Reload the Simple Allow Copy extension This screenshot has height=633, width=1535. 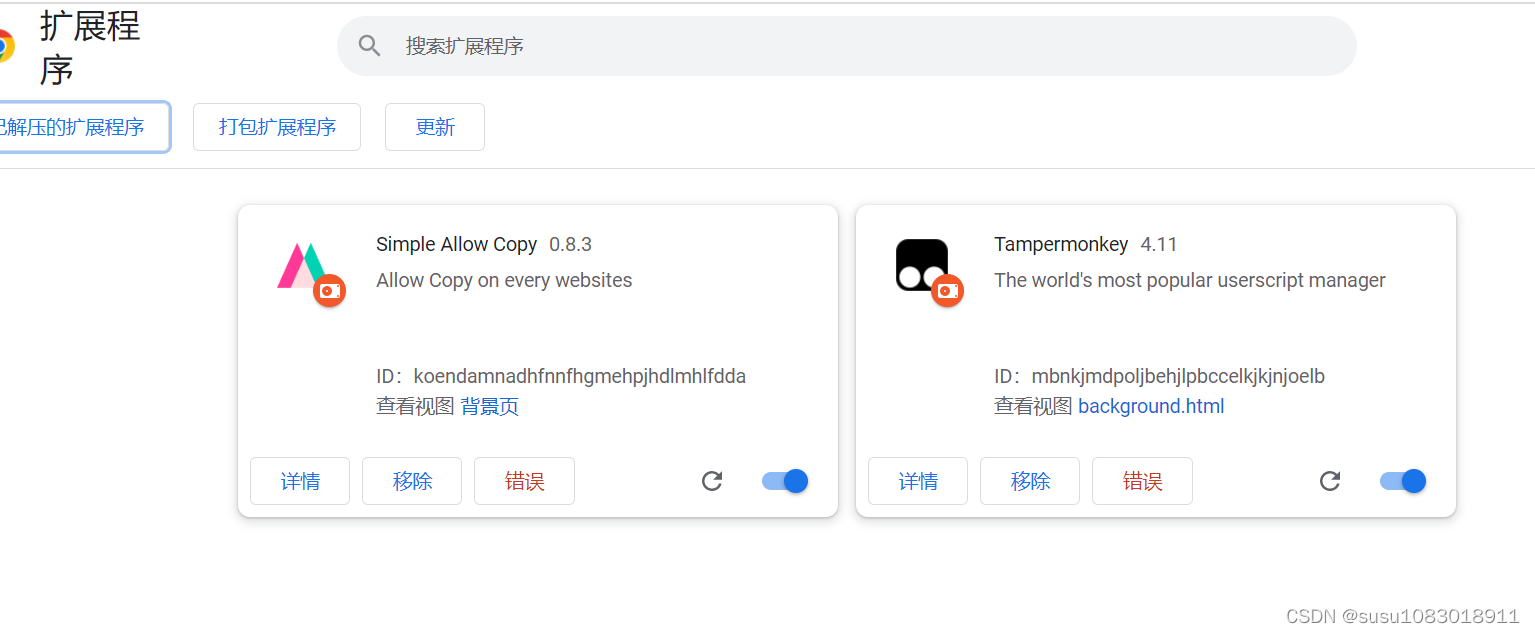pos(712,481)
